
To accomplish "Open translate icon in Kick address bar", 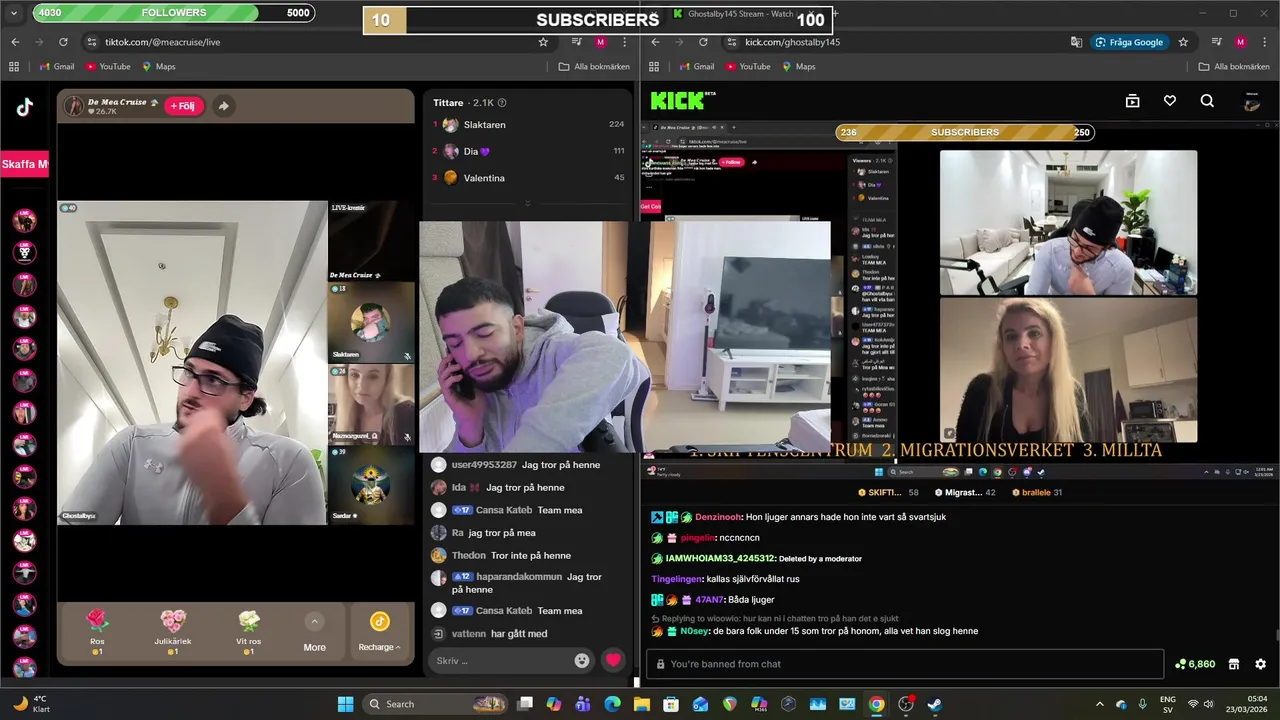I will click(x=1076, y=42).
